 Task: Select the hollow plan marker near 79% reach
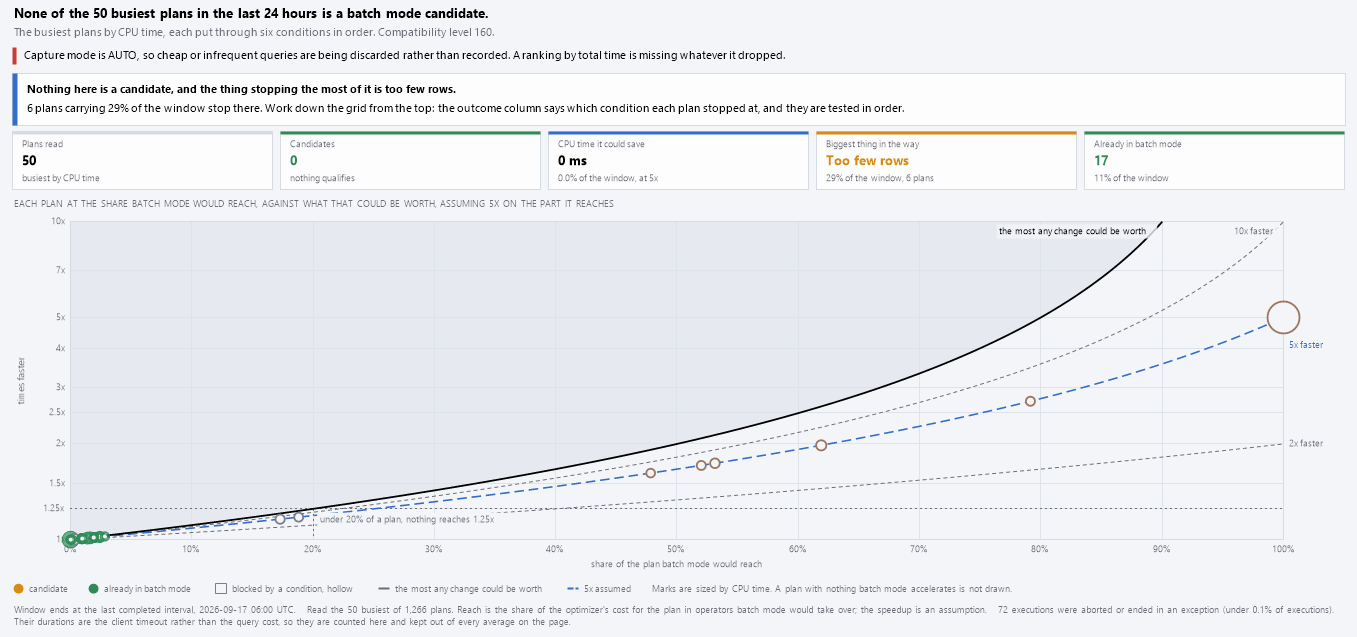coord(1030,401)
